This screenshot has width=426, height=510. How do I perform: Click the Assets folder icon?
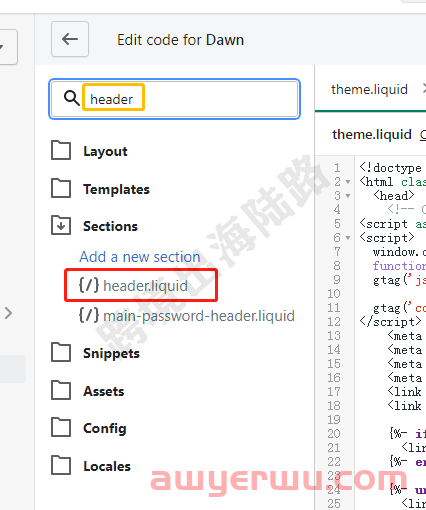pos(61,390)
